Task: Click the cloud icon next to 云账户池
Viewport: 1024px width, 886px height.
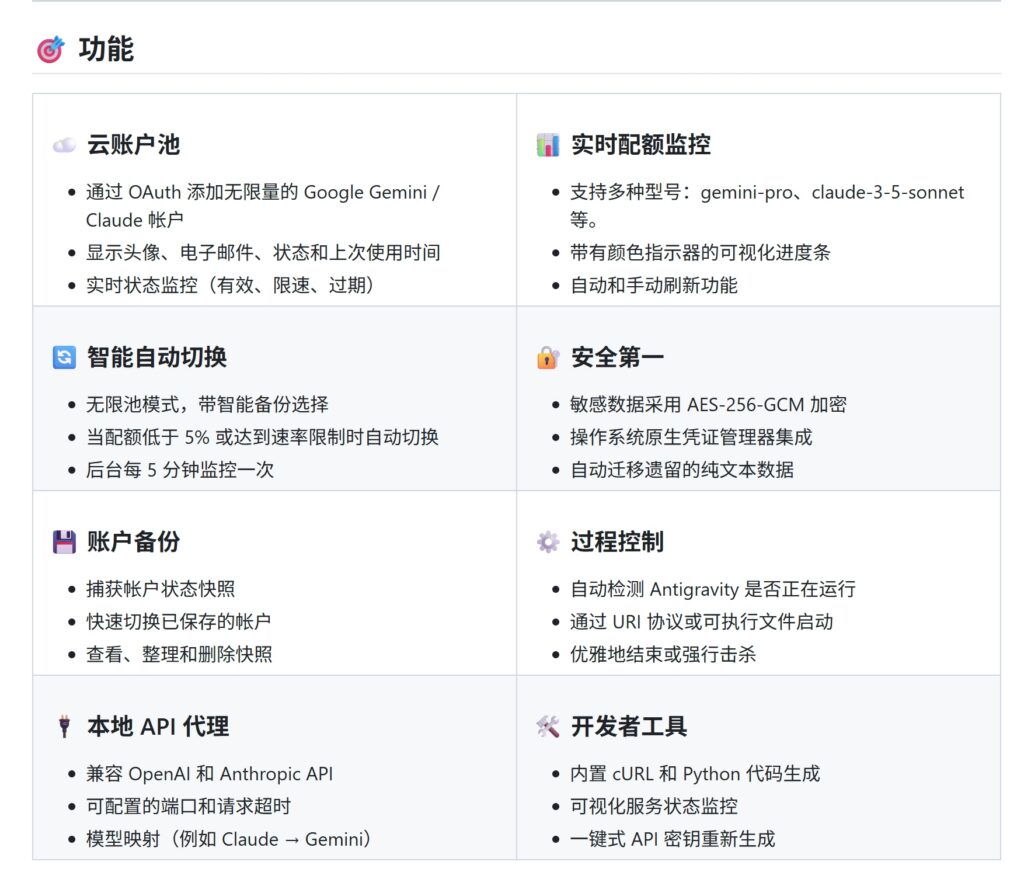Action: click(x=64, y=145)
